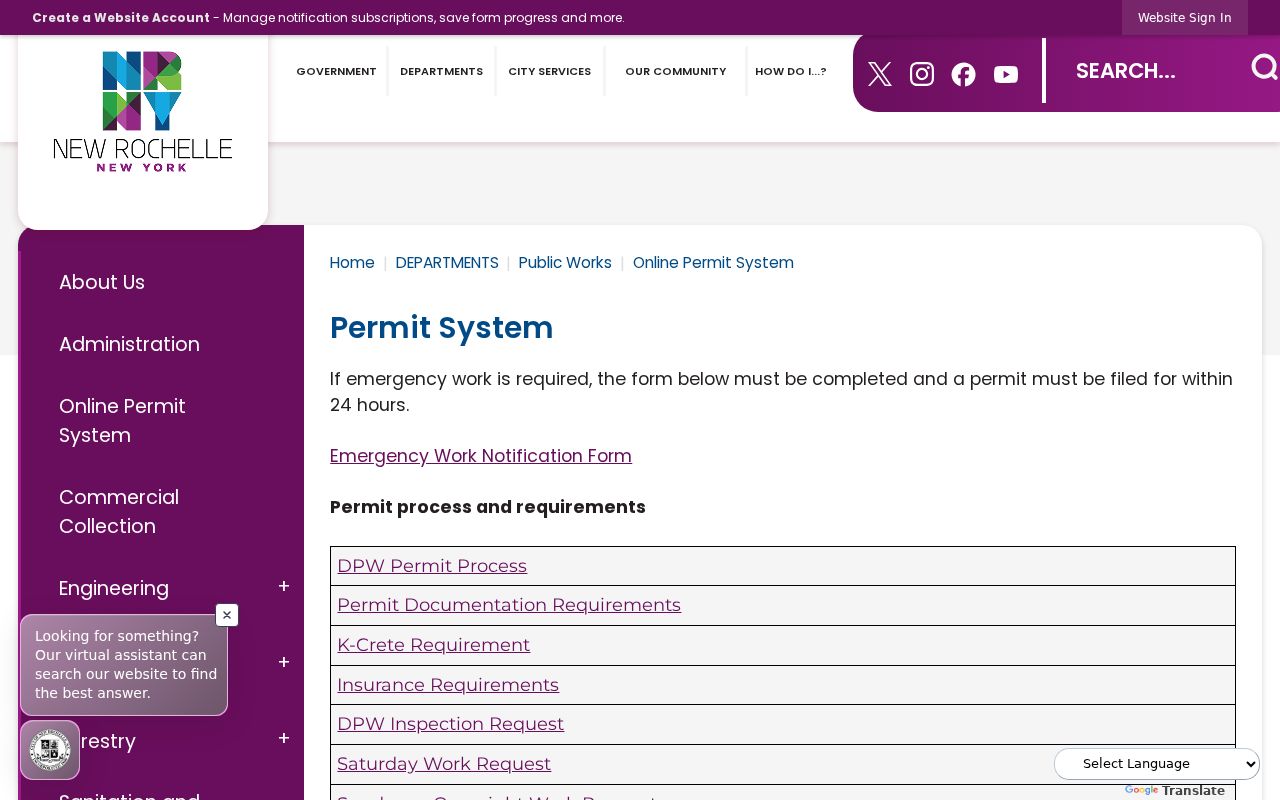This screenshot has height=800, width=1280.
Task: Open DPW Permit Process link
Action: (x=432, y=566)
